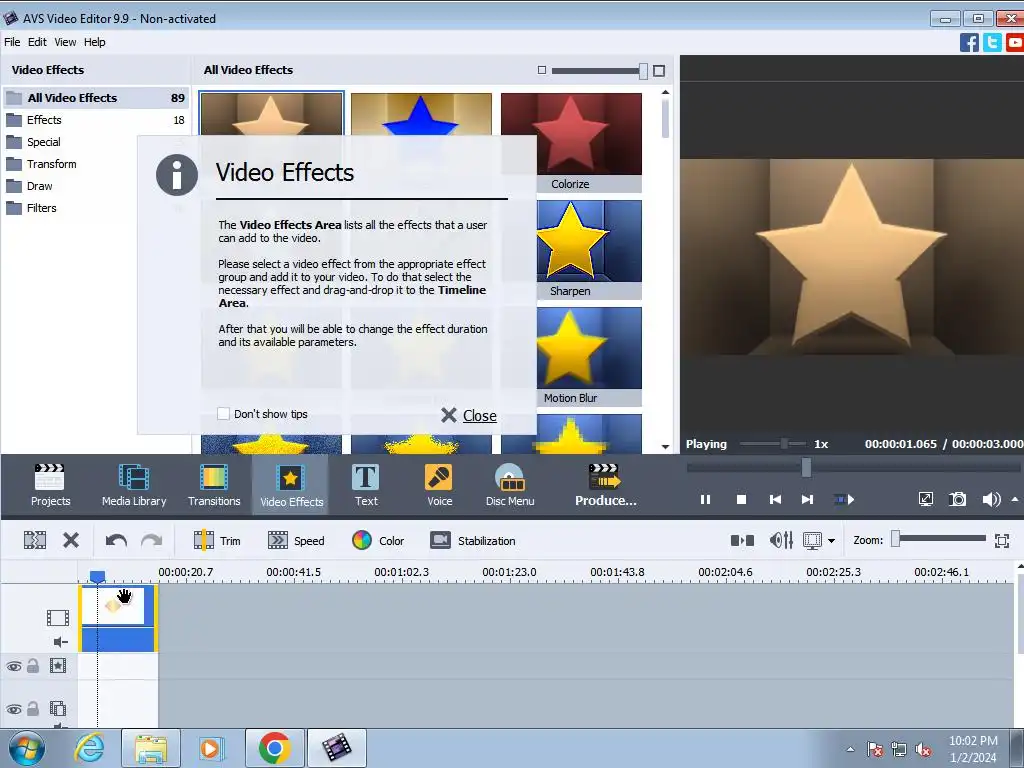Mute the preview volume speaker
The image size is (1024, 768).
(x=991, y=500)
